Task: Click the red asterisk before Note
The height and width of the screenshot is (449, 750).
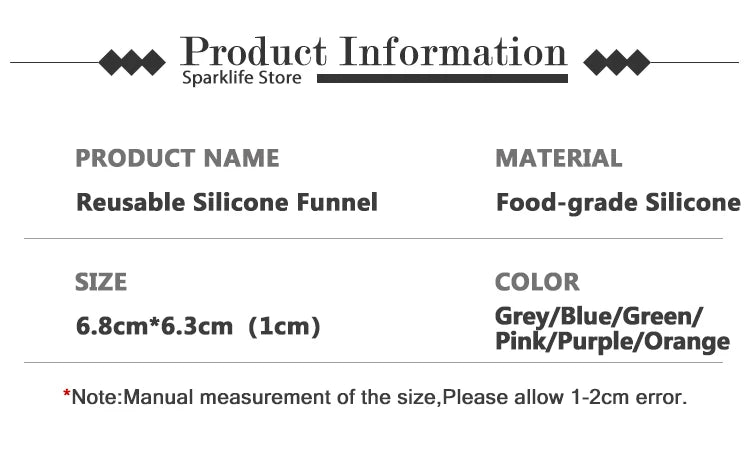Action: (x=66, y=394)
